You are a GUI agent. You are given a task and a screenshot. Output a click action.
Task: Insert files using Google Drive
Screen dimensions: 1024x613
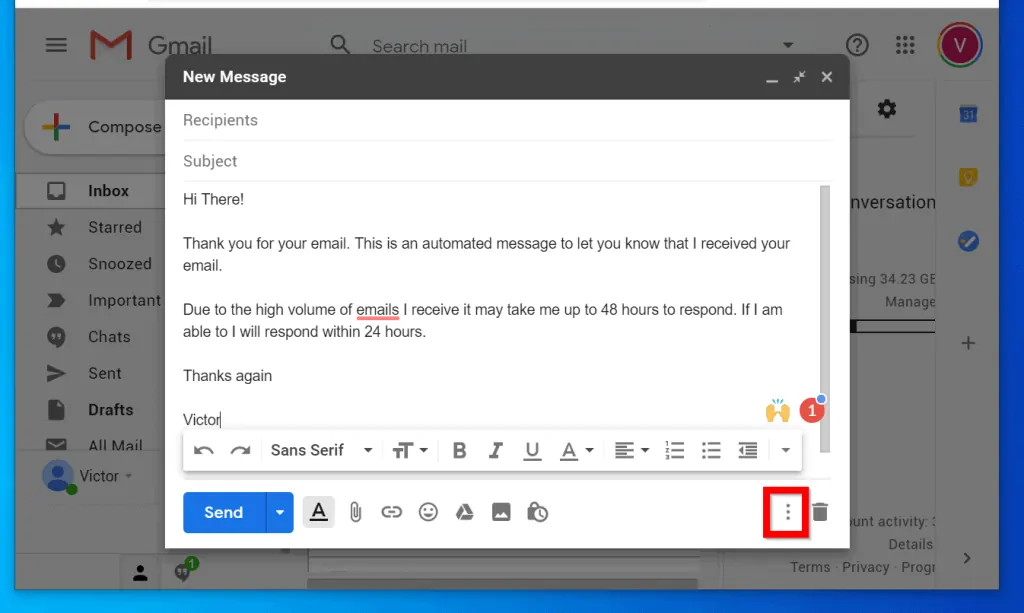coord(464,512)
